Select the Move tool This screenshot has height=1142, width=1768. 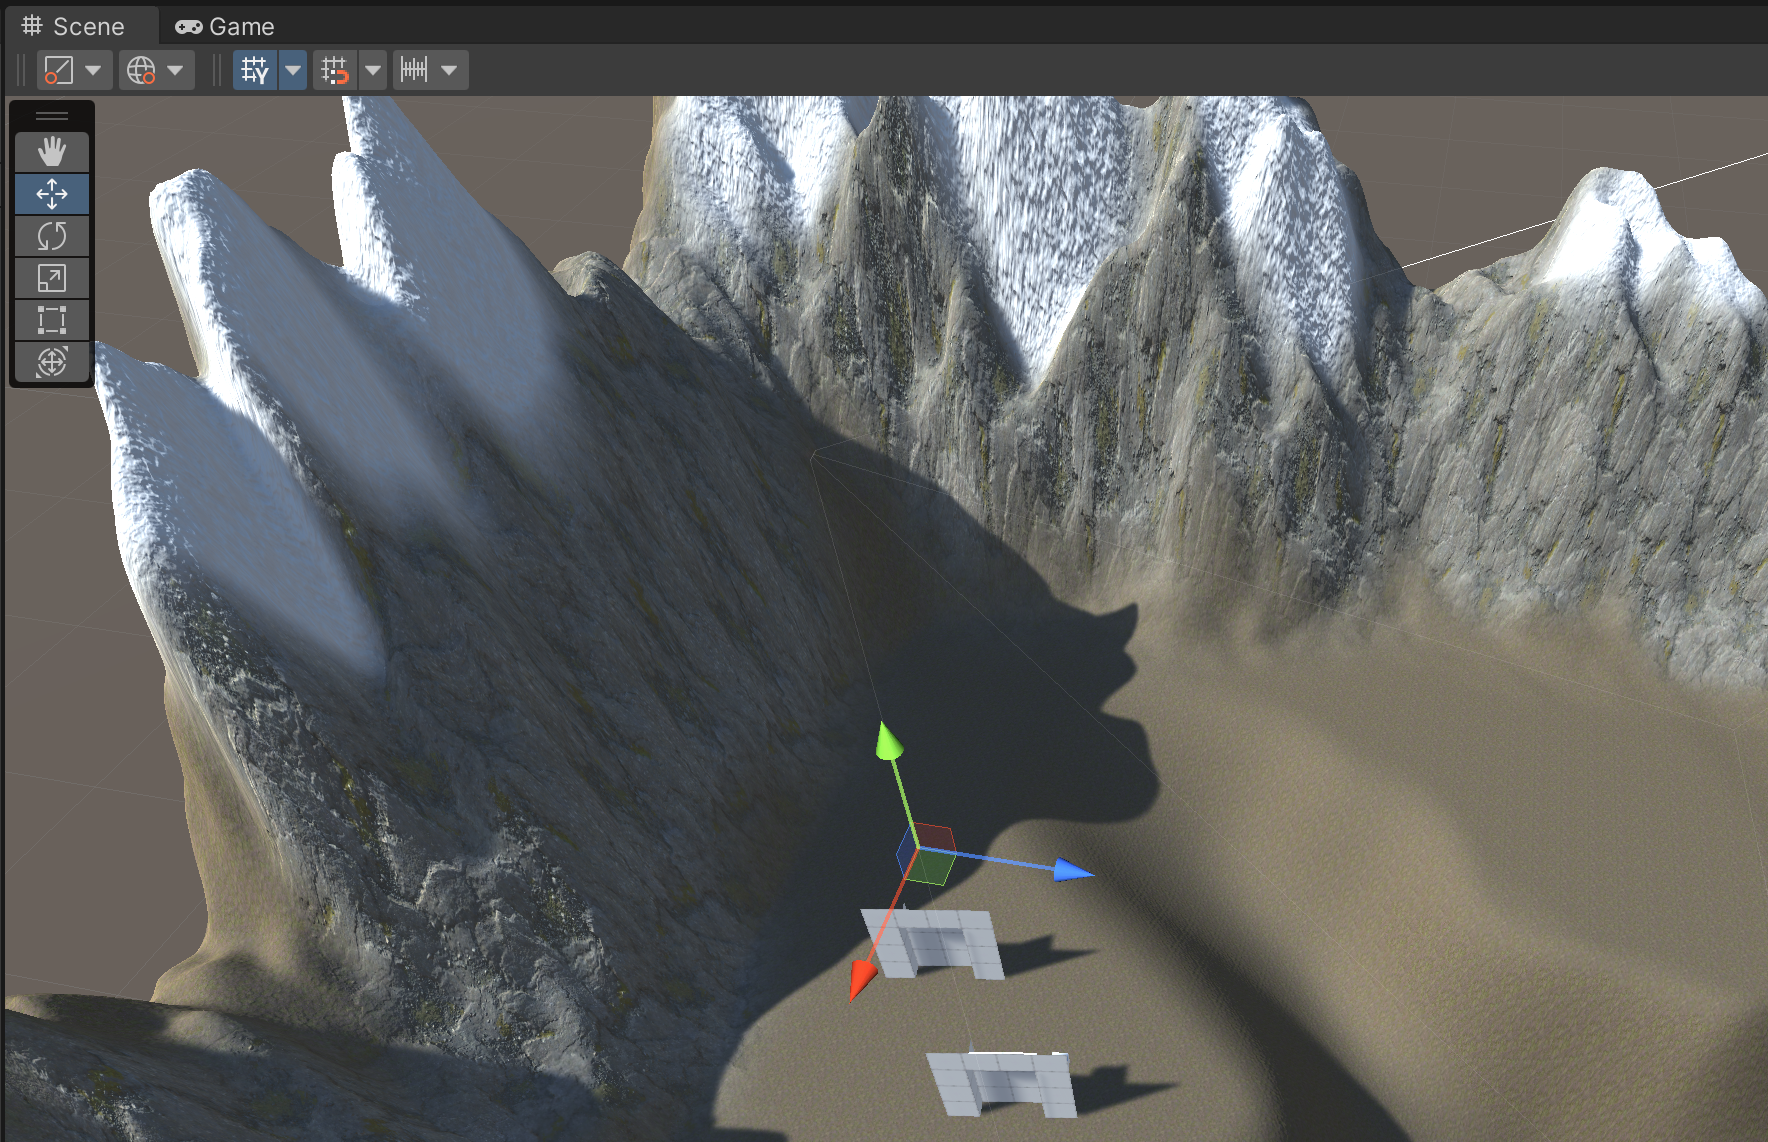[x=52, y=194]
